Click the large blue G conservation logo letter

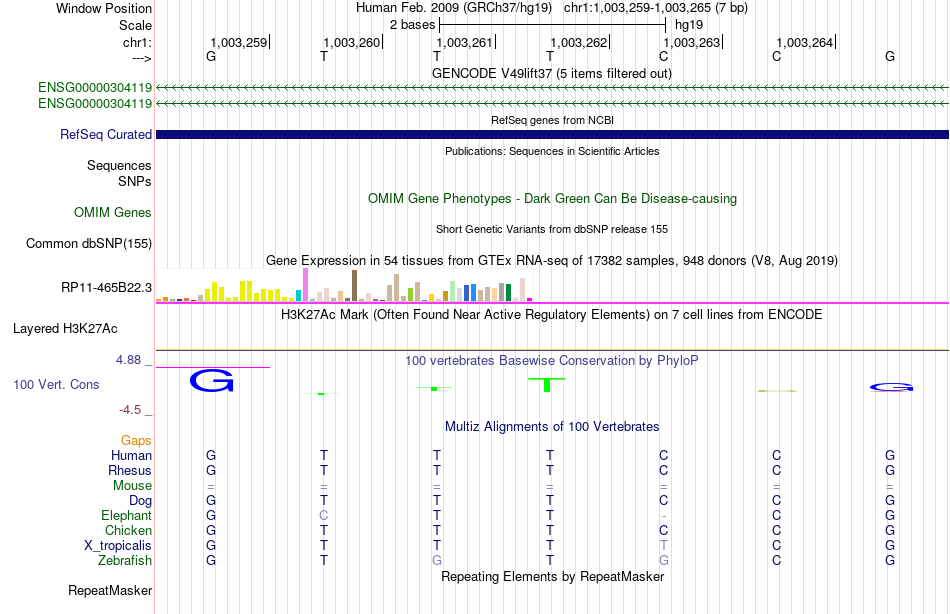coord(211,381)
